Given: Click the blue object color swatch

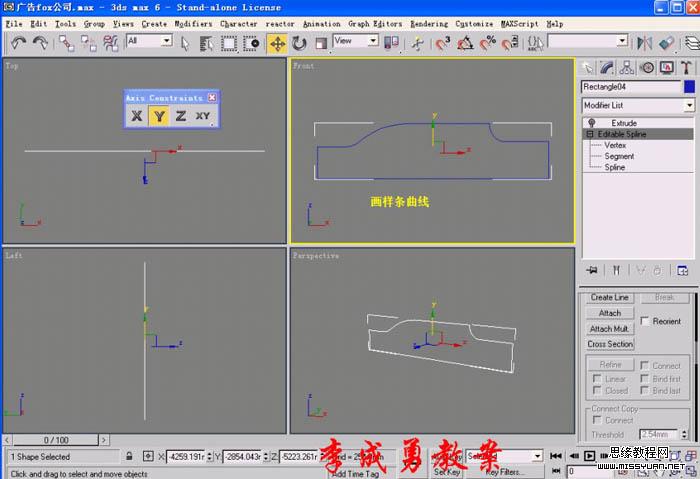Looking at the screenshot, I should pos(689,87).
